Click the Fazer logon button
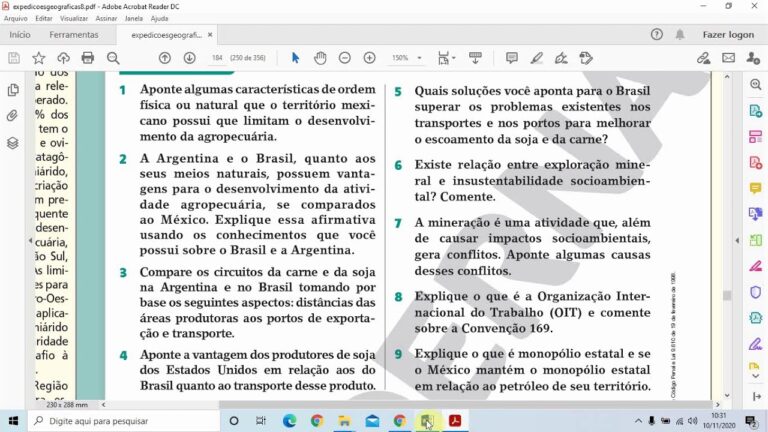 tap(728, 35)
